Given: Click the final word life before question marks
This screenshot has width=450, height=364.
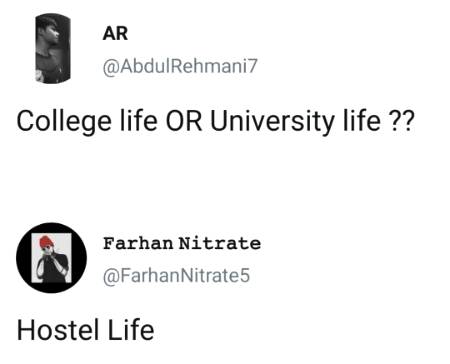Looking at the screenshot, I should coord(362,120).
